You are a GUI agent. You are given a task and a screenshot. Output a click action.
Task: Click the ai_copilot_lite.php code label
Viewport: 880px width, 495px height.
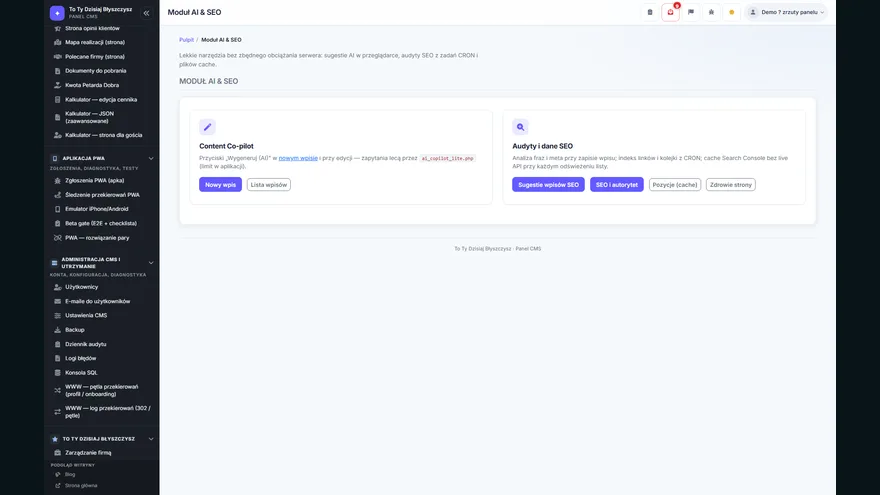coord(448,159)
